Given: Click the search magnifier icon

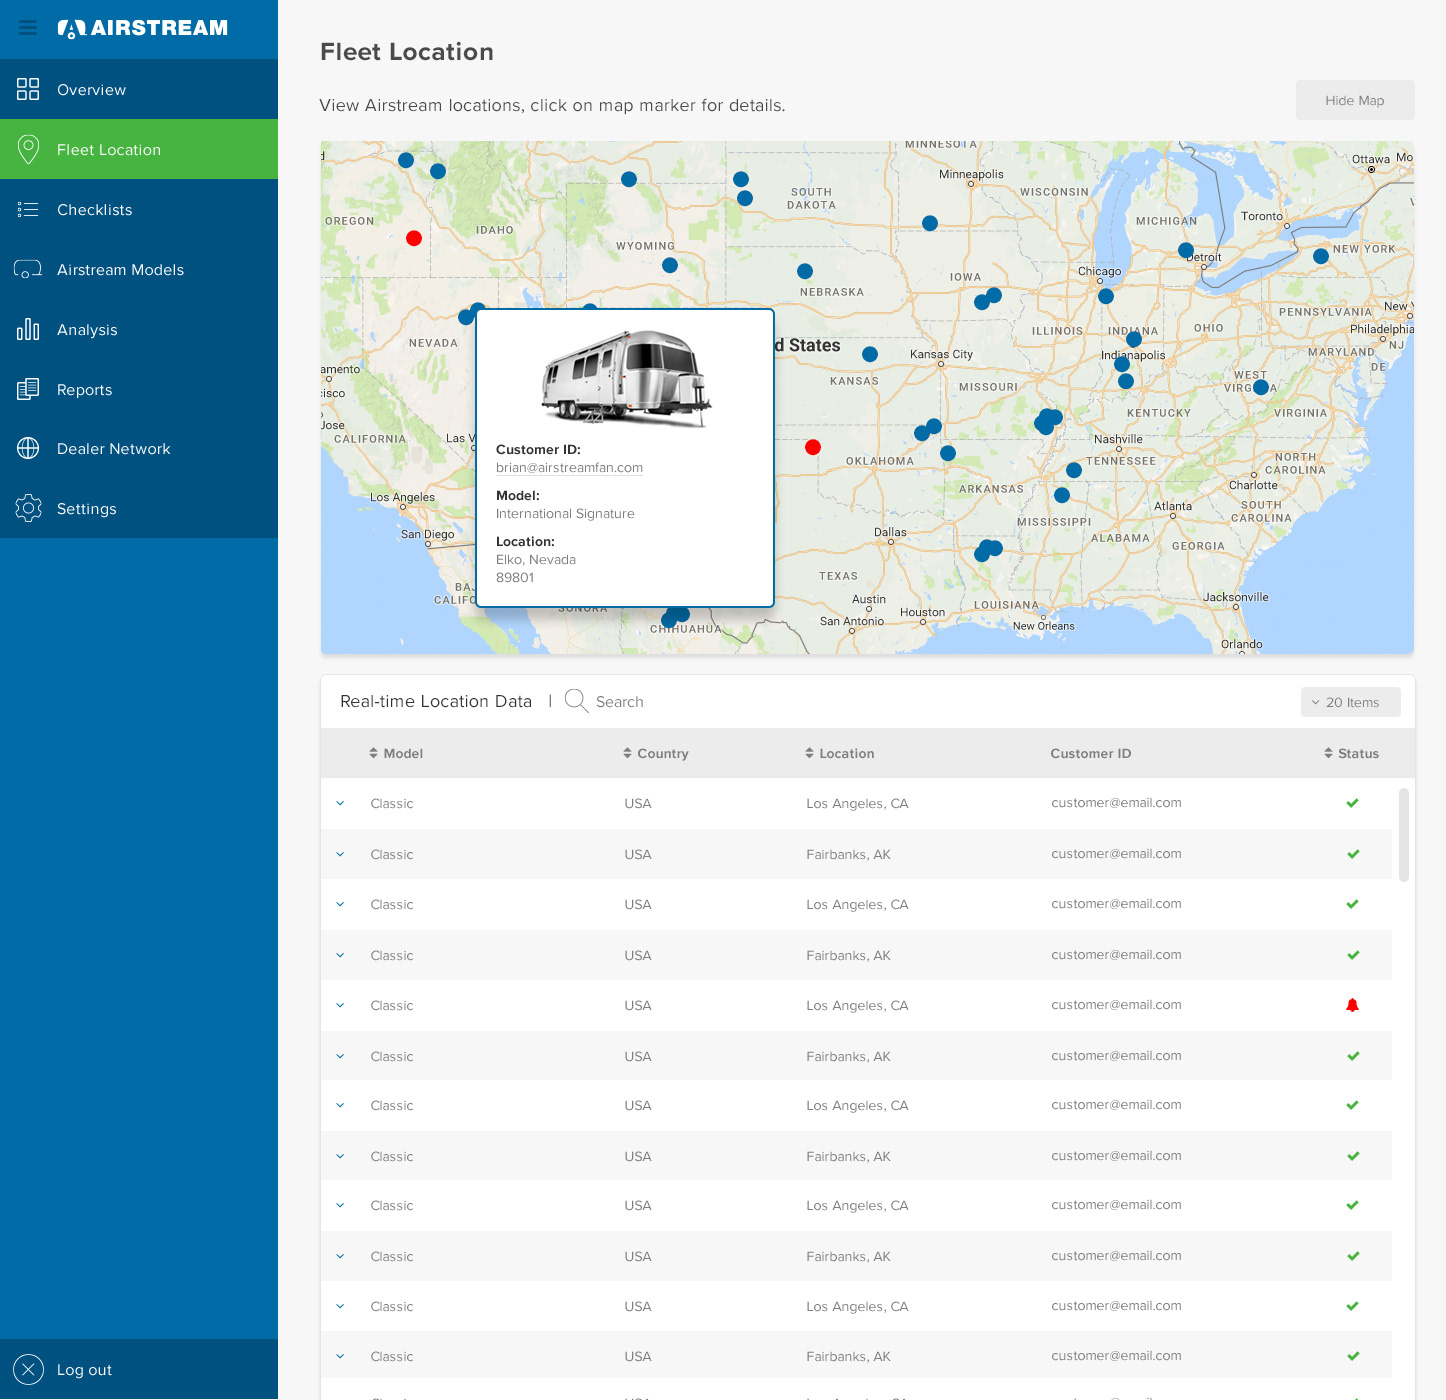Looking at the screenshot, I should pyautogui.click(x=576, y=701).
